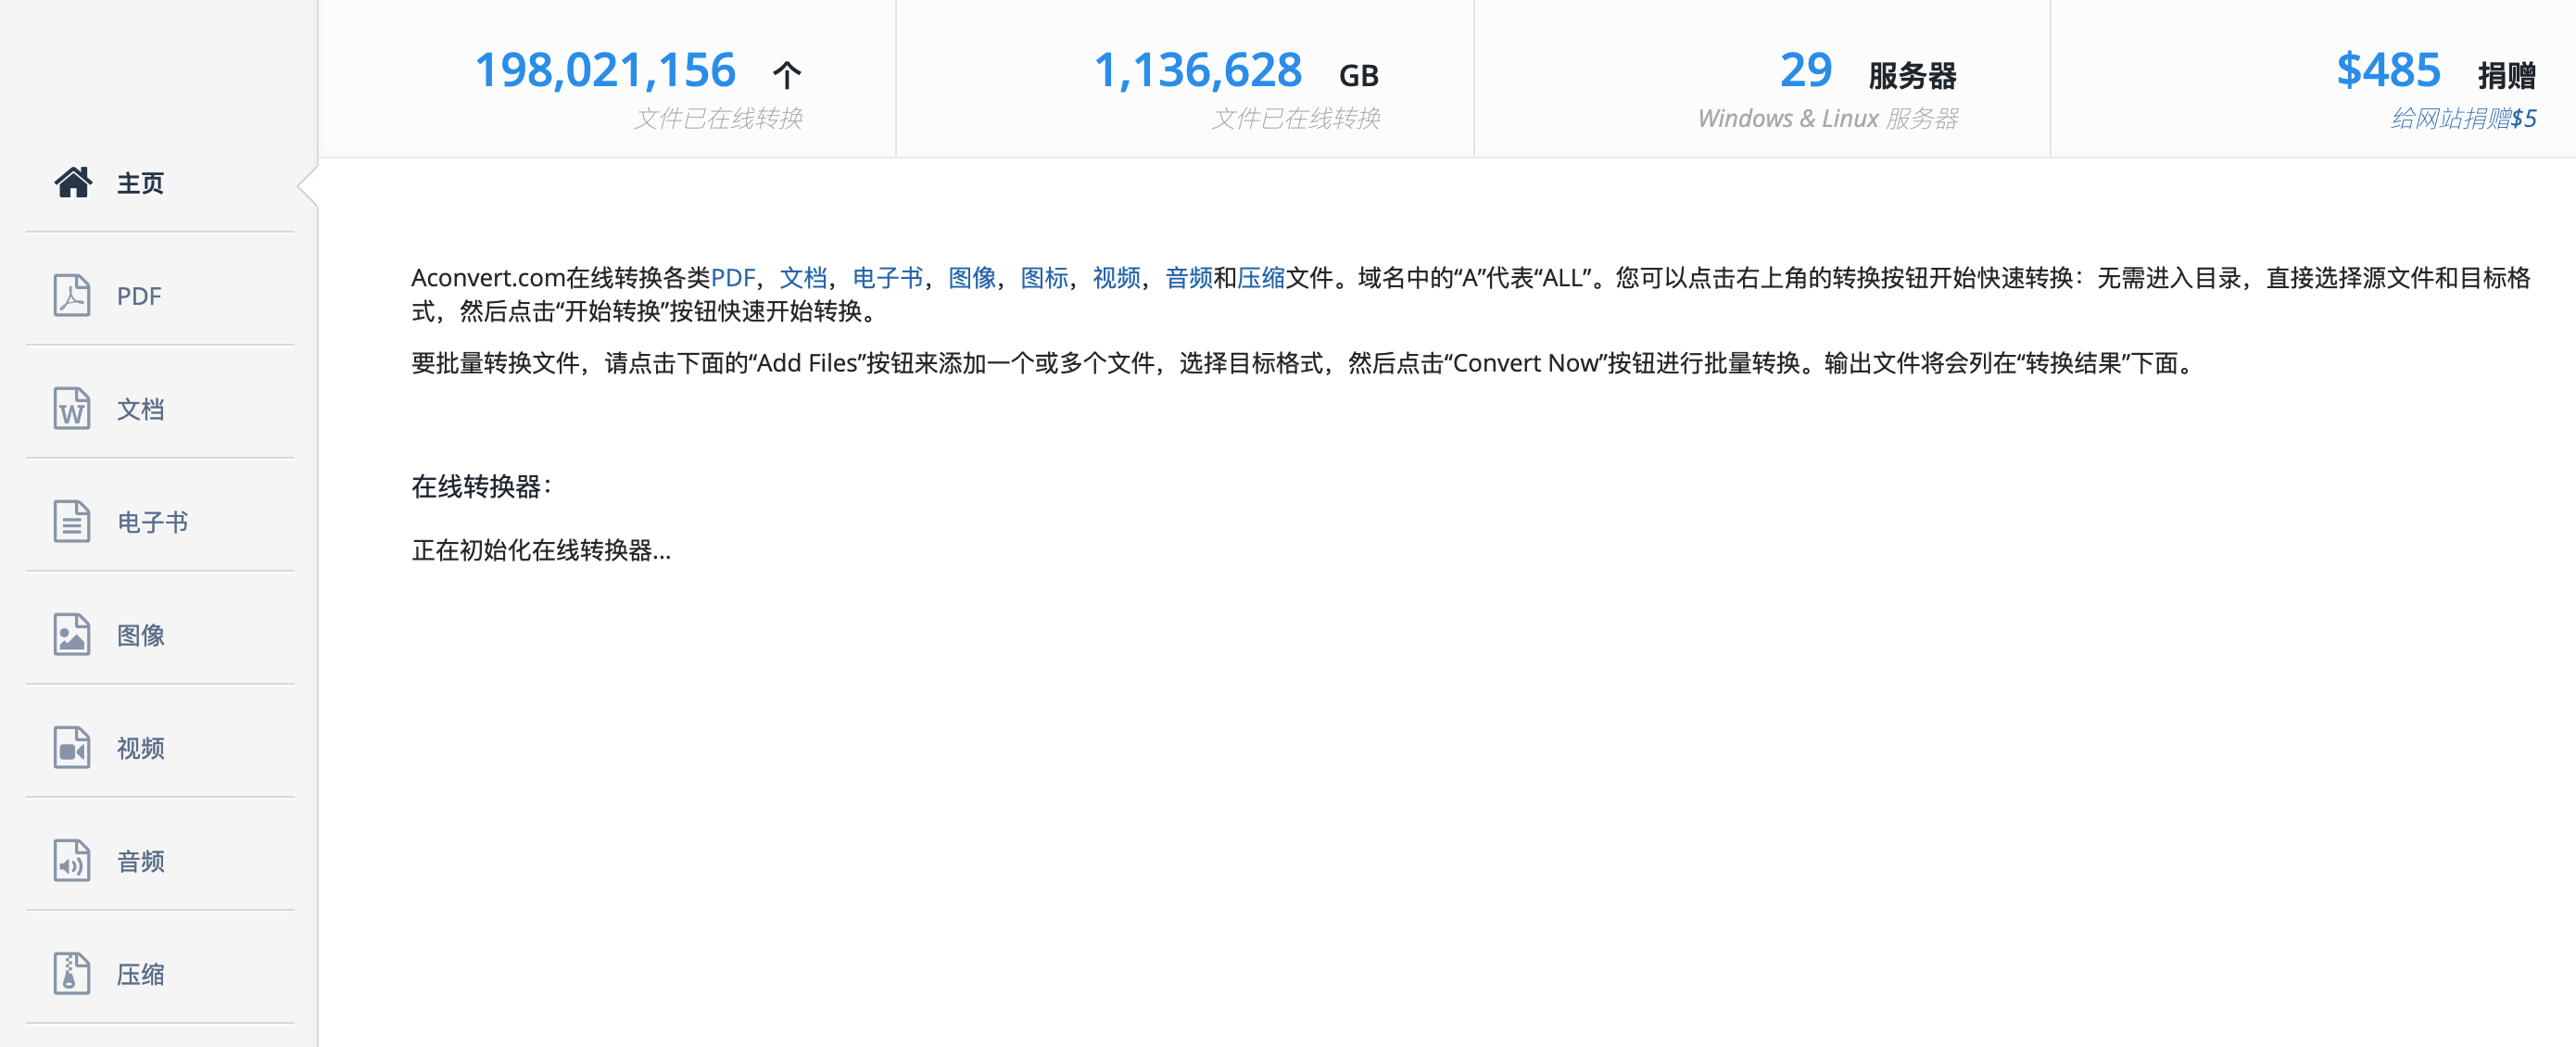Click the 文档 link in the description text
2576x1047 pixels.
tap(806, 277)
